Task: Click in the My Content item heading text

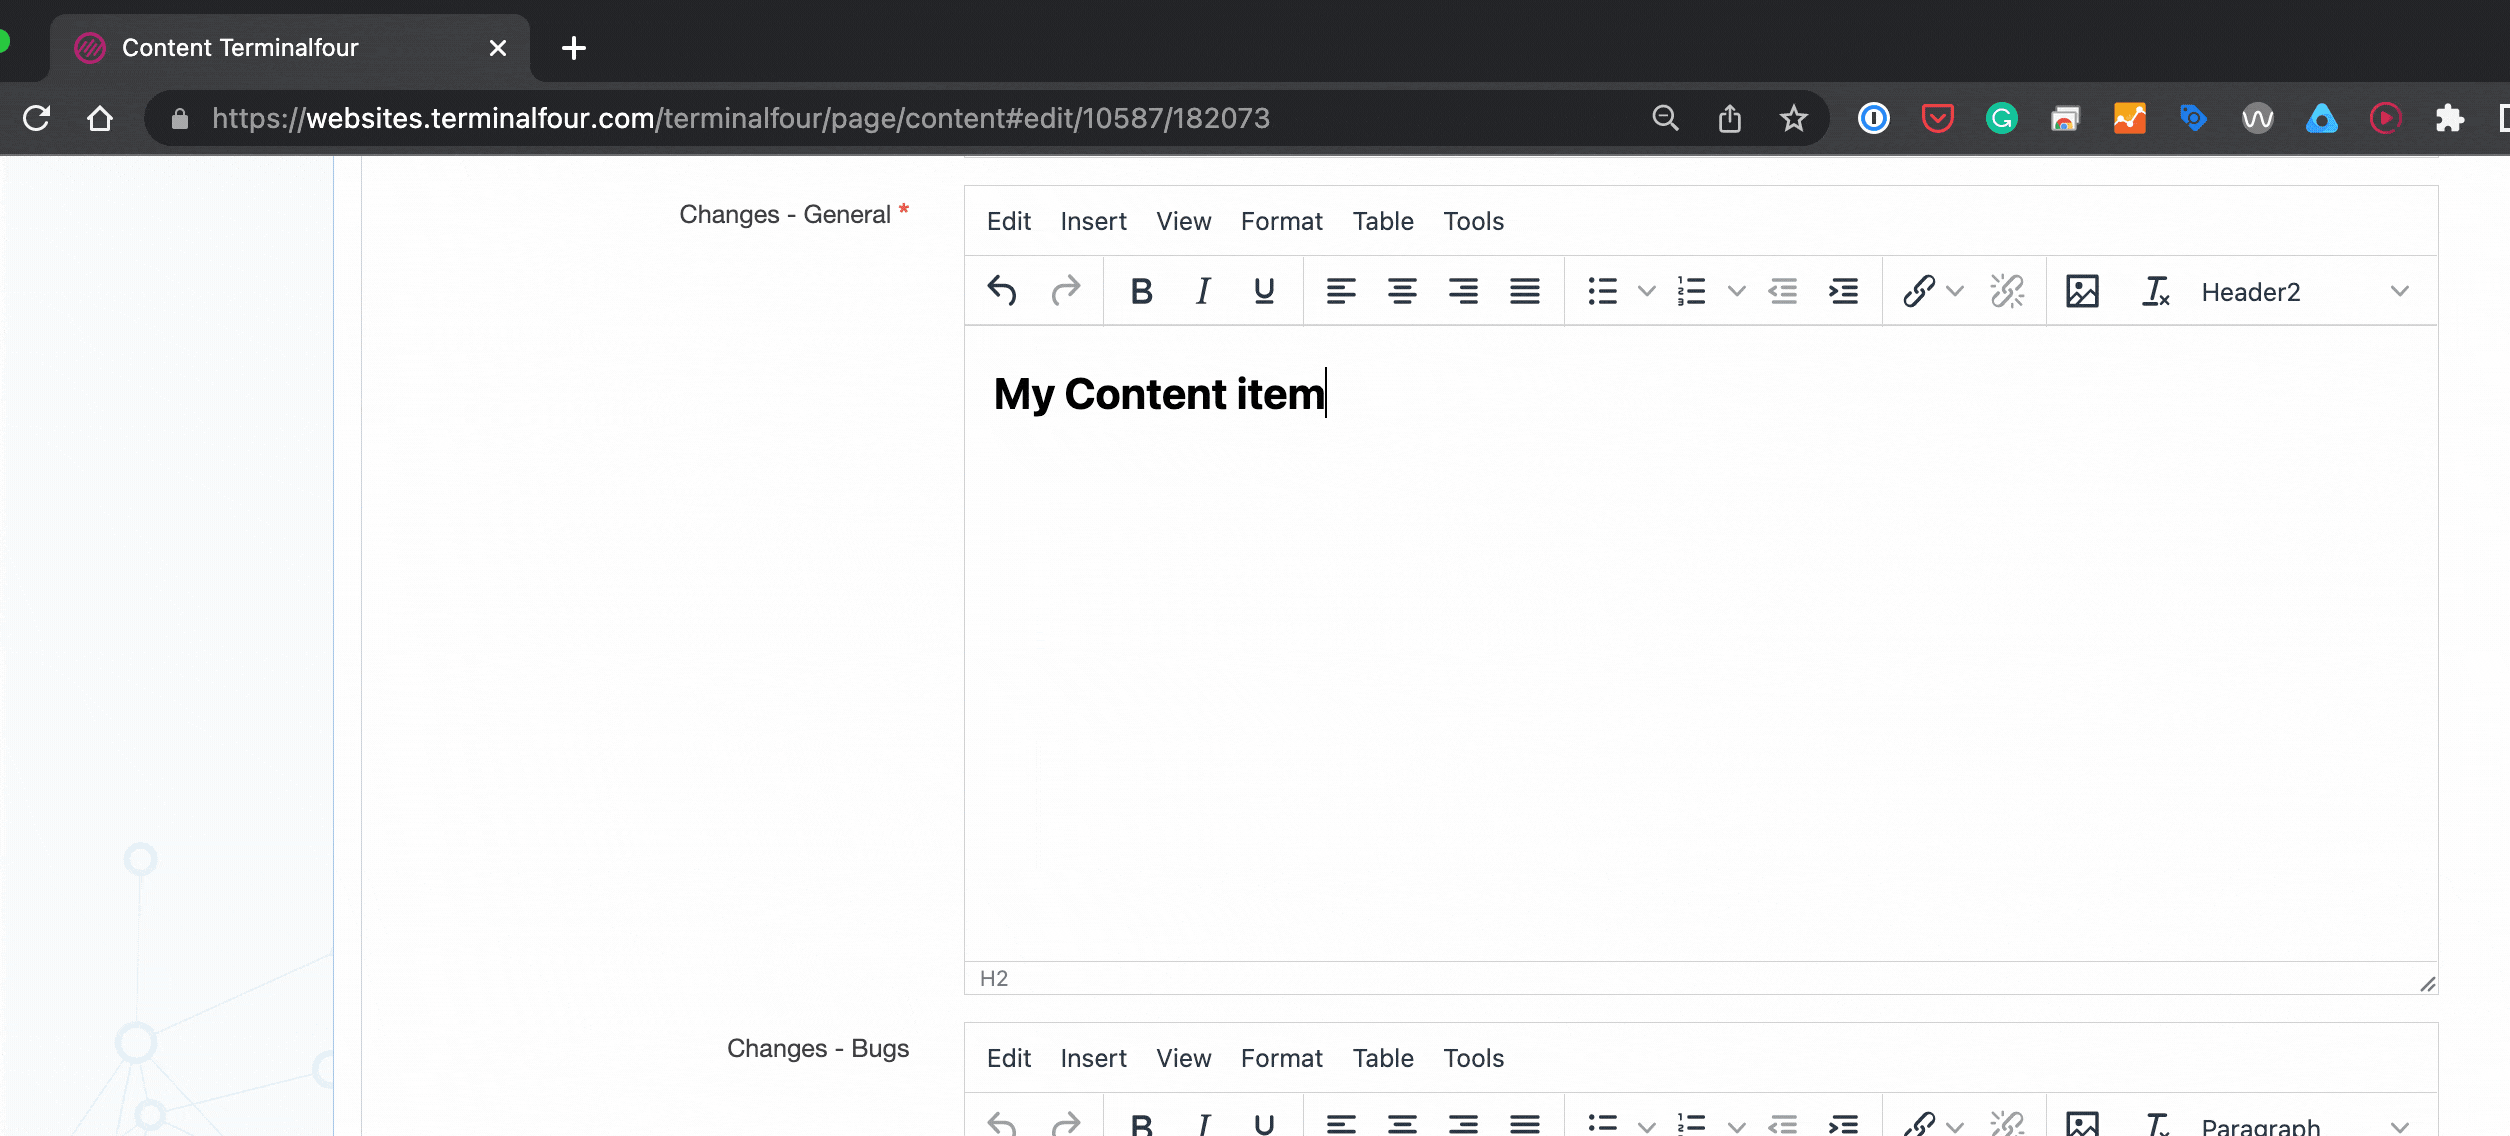Action: pyautogui.click(x=1159, y=394)
